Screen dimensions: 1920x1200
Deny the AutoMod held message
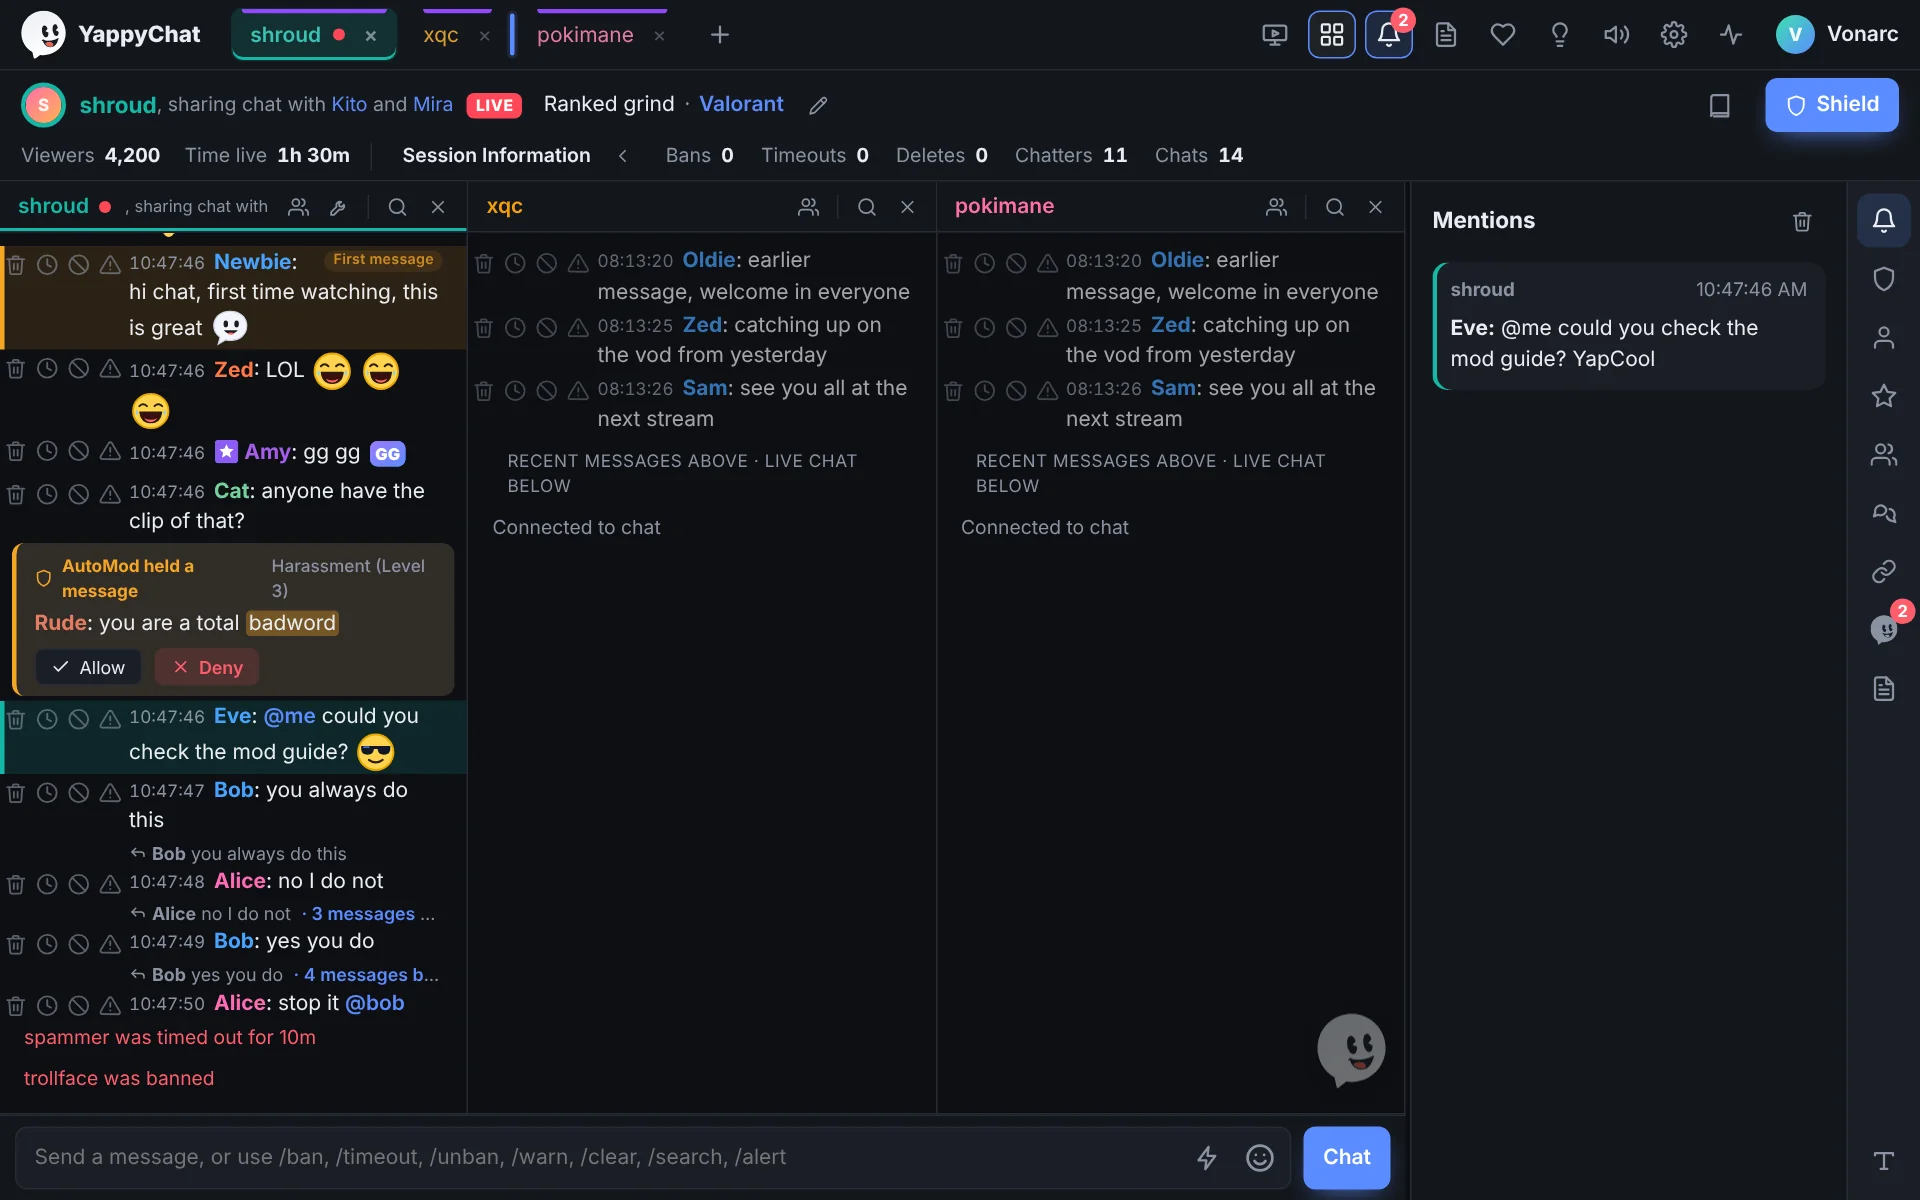pyautogui.click(x=207, y=667)
